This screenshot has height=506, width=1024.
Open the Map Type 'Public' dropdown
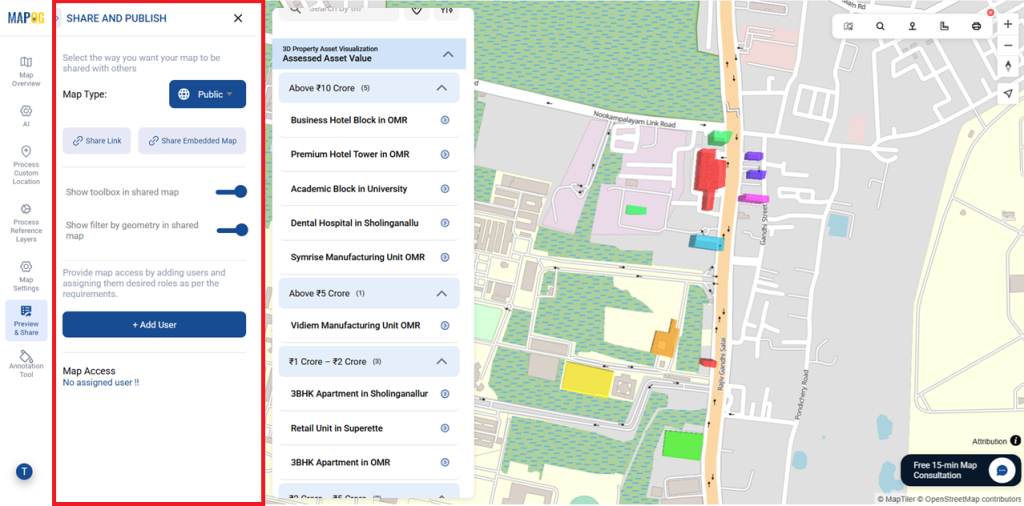208,94
